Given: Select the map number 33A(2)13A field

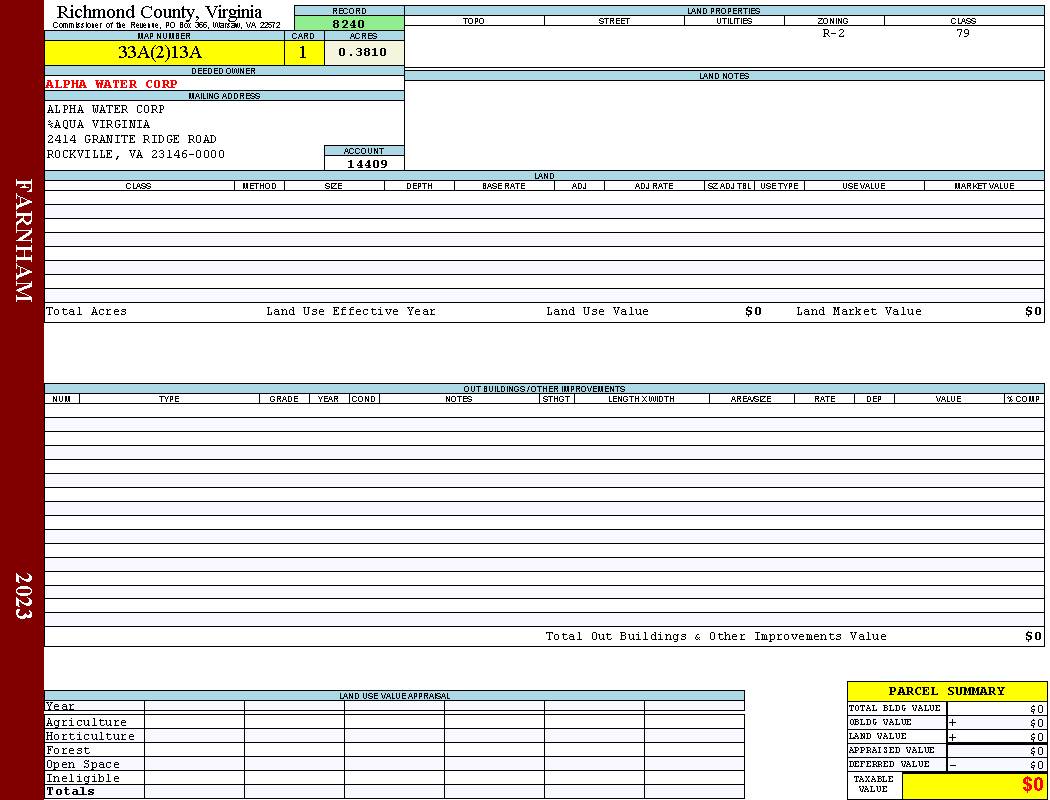Looking at the screenshot, I should (x=165, y=52).
